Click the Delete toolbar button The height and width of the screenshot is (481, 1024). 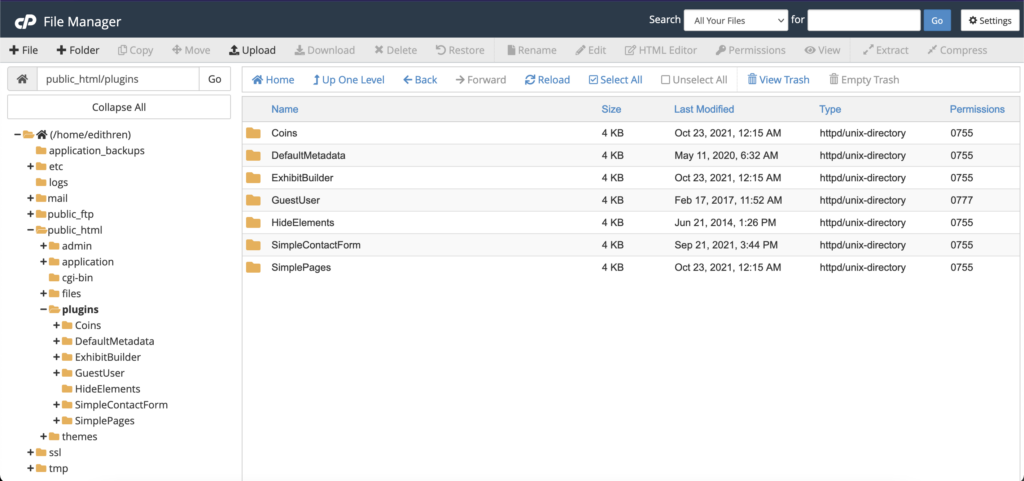pos(396,50)
